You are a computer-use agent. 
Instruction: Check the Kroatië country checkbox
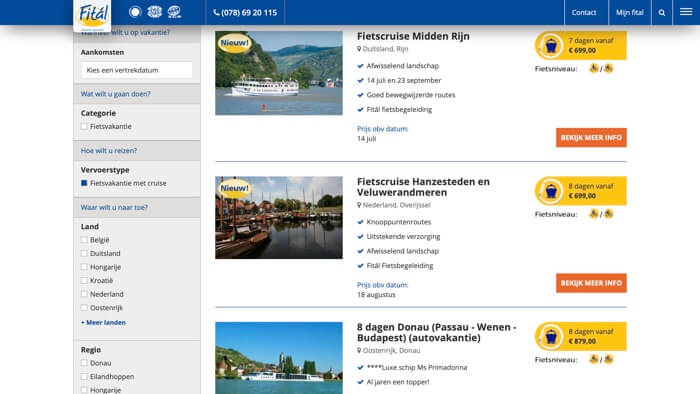tap(84, 280)
